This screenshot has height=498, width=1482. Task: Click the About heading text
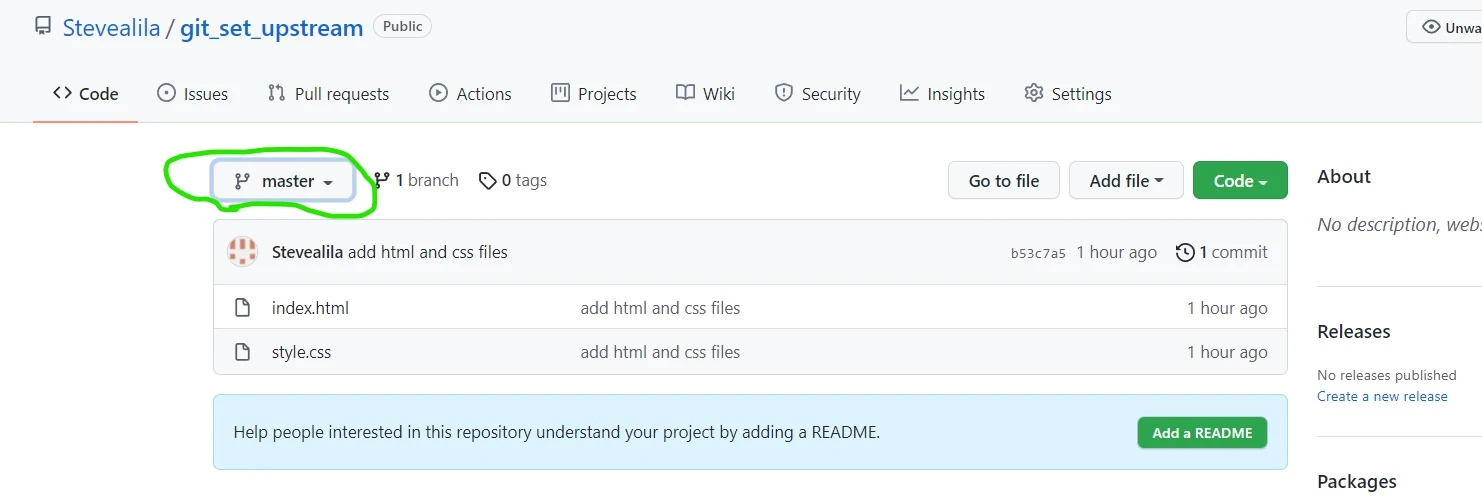[x=1344, y=177]
